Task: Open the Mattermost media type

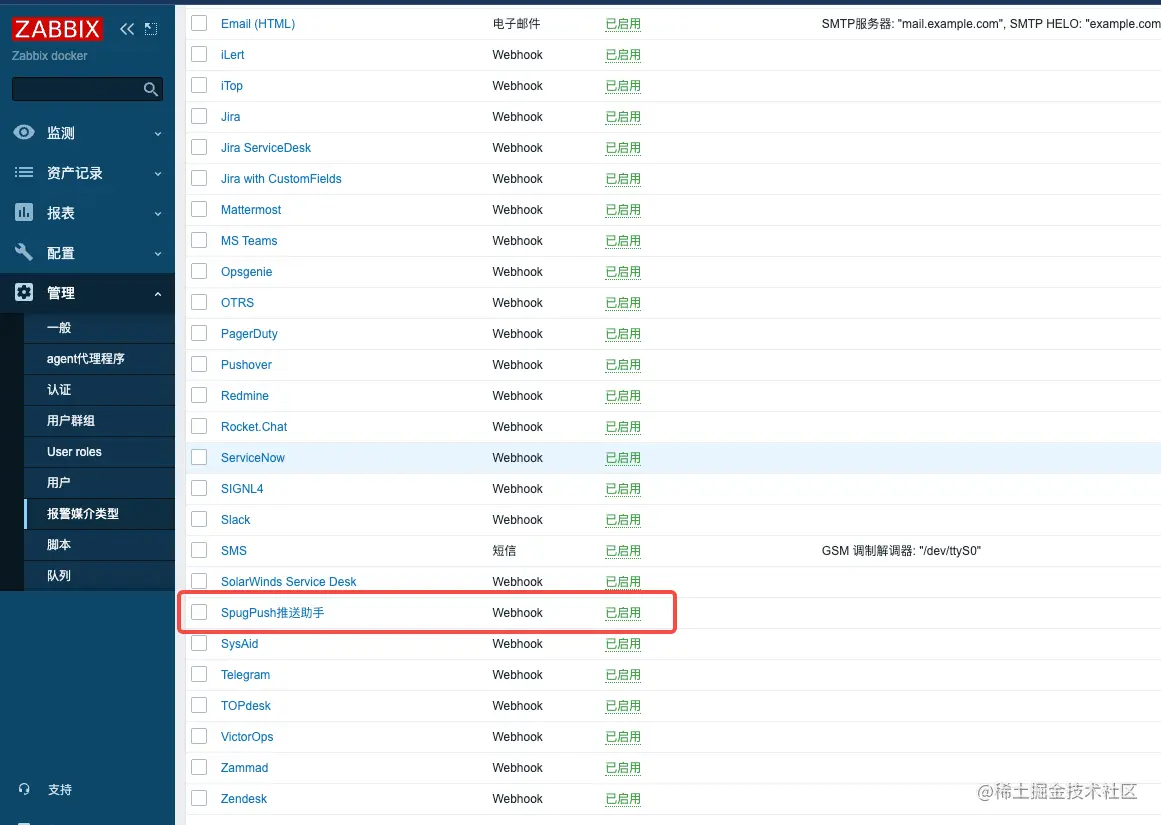Action: pyautogui.click(x=251, y=210)
